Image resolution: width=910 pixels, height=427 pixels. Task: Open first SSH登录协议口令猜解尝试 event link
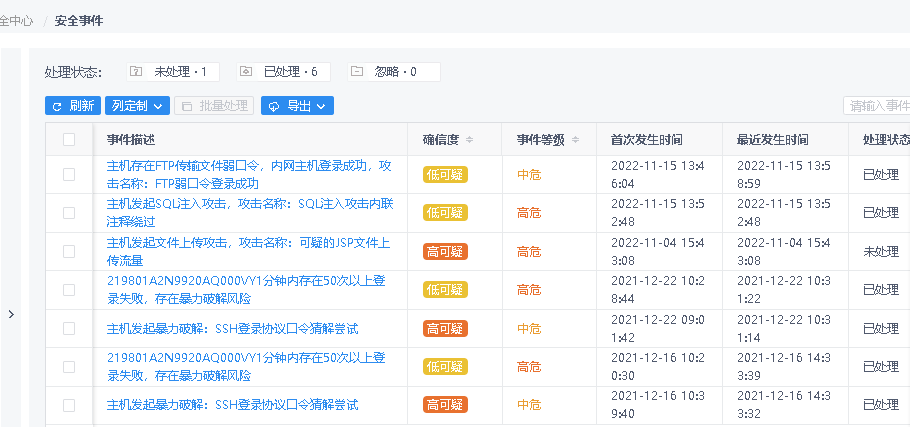232,328
